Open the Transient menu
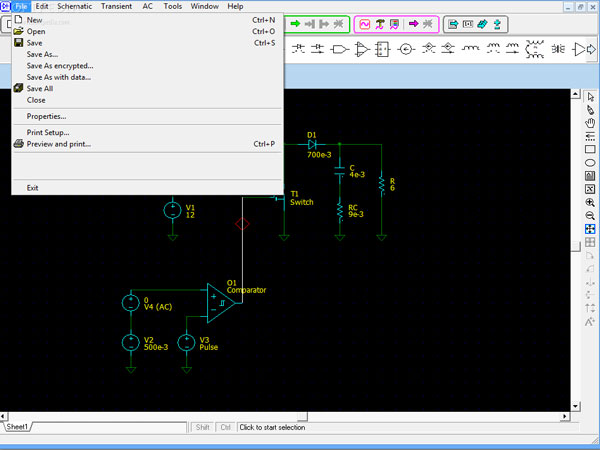Image resolution: width=600 pixels, height=450 pixels. point(116,6)
